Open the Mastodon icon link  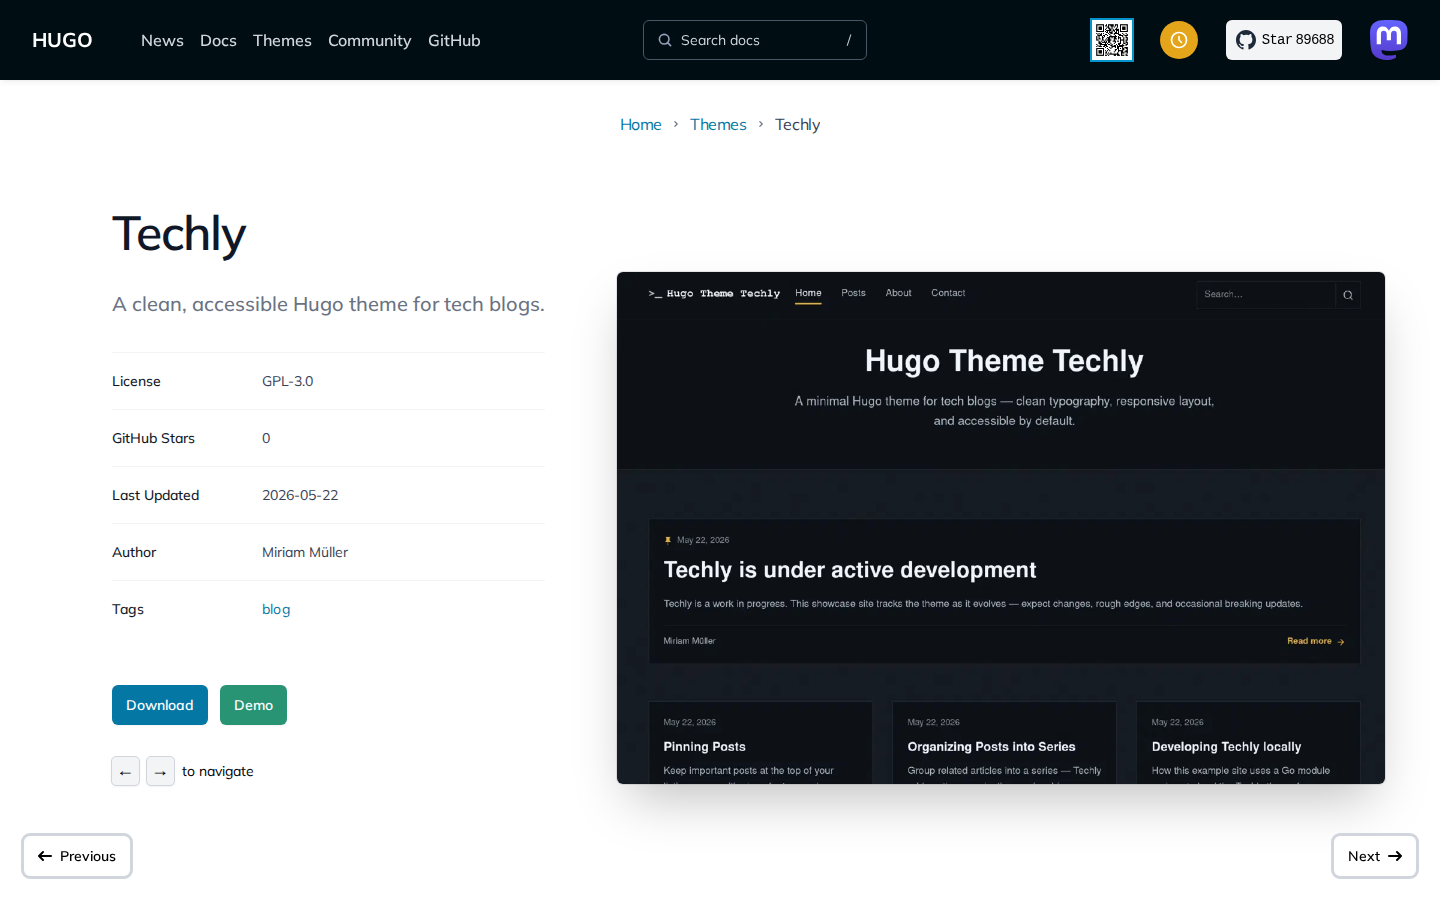[1389, 40]
